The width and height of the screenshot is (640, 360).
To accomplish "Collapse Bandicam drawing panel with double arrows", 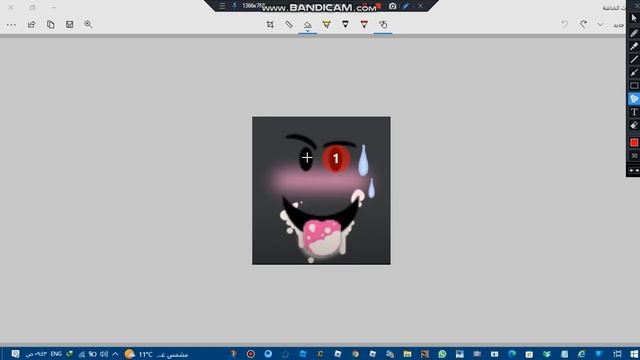I will 634,170.
